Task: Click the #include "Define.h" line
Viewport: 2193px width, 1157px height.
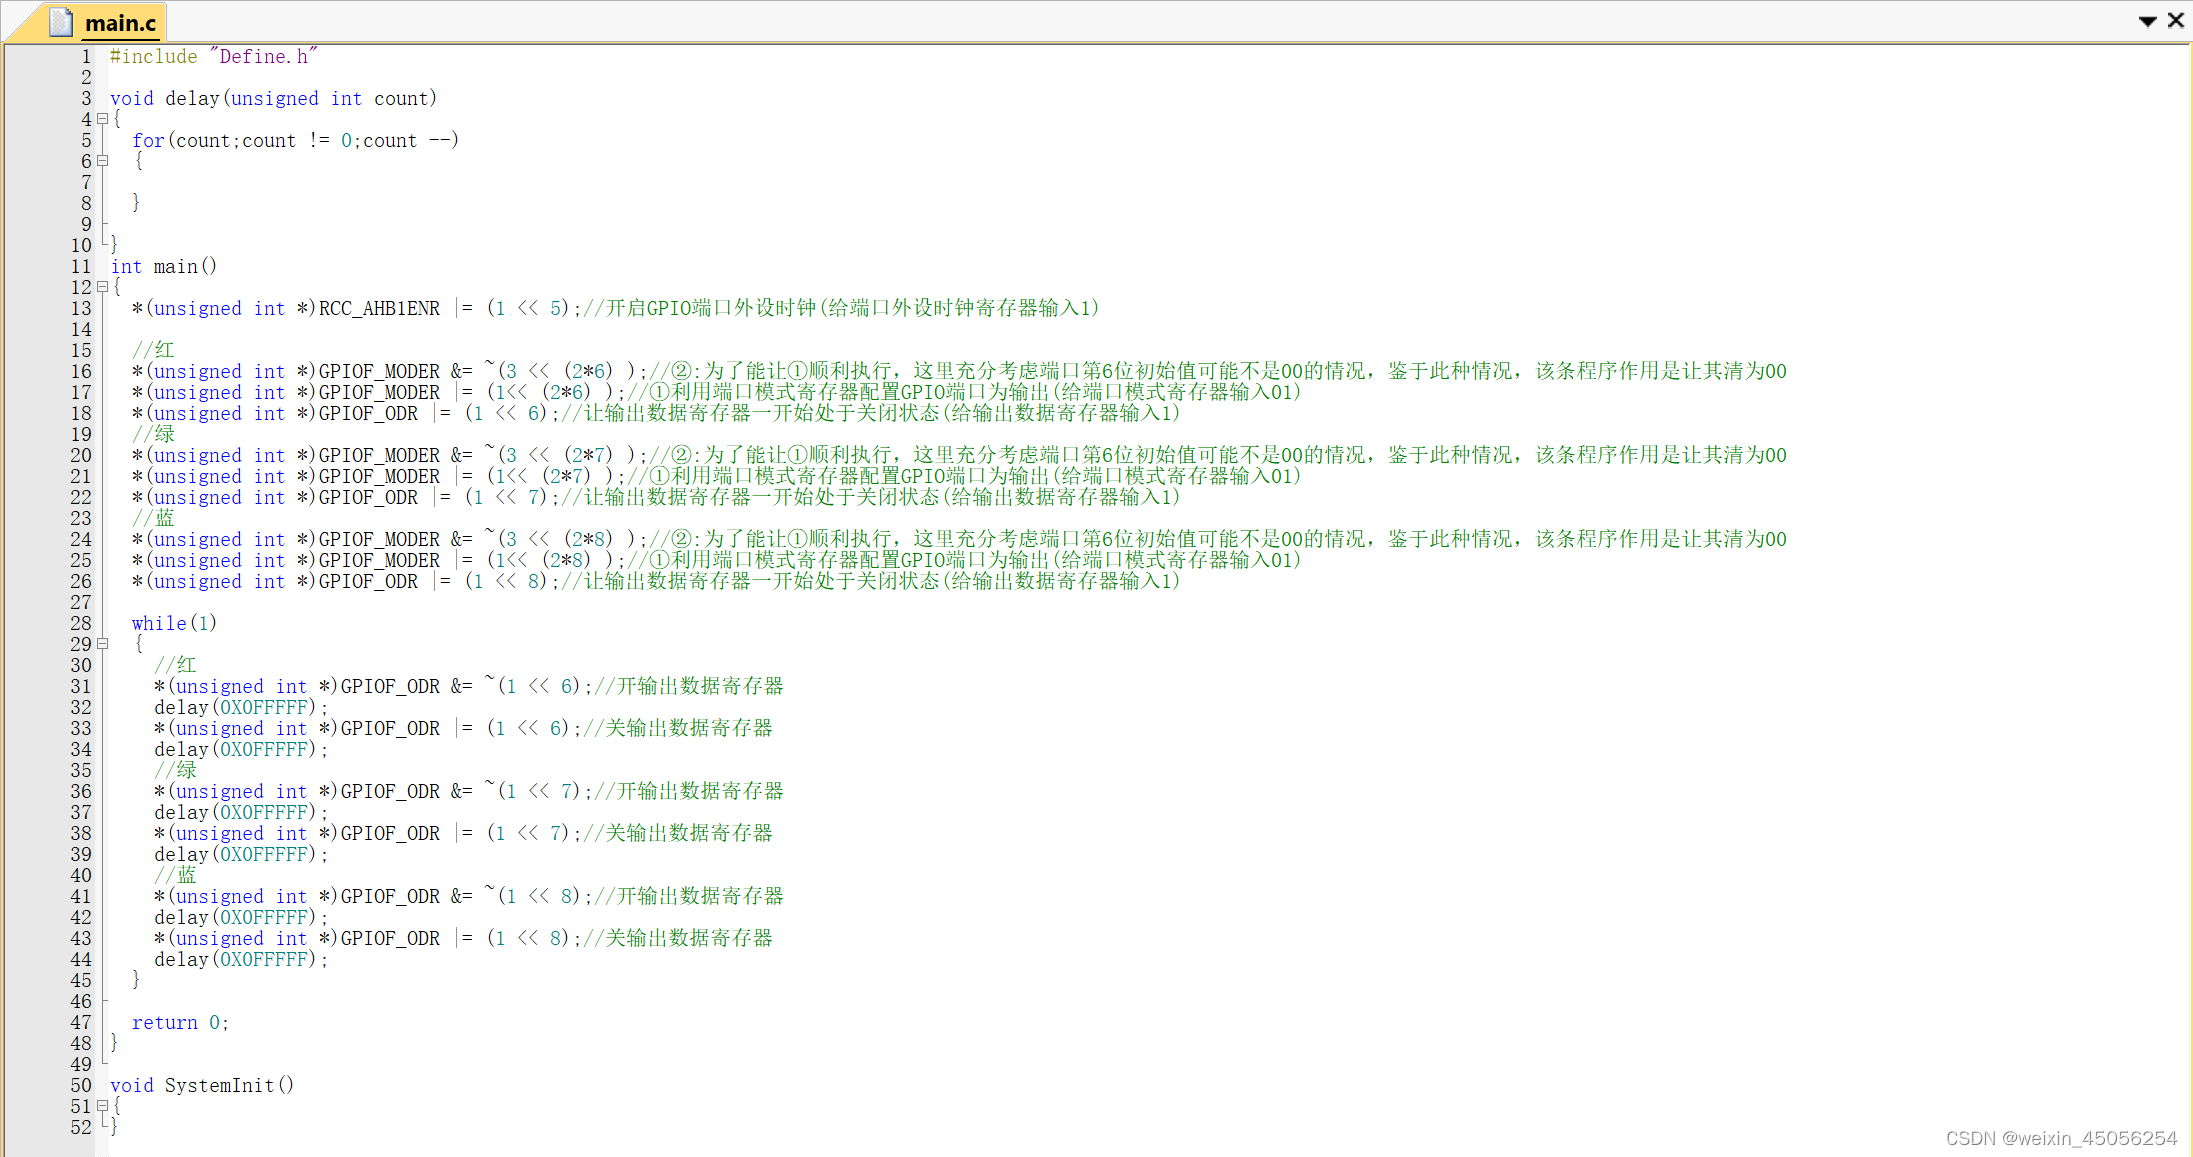Action: tap(213, 57)
